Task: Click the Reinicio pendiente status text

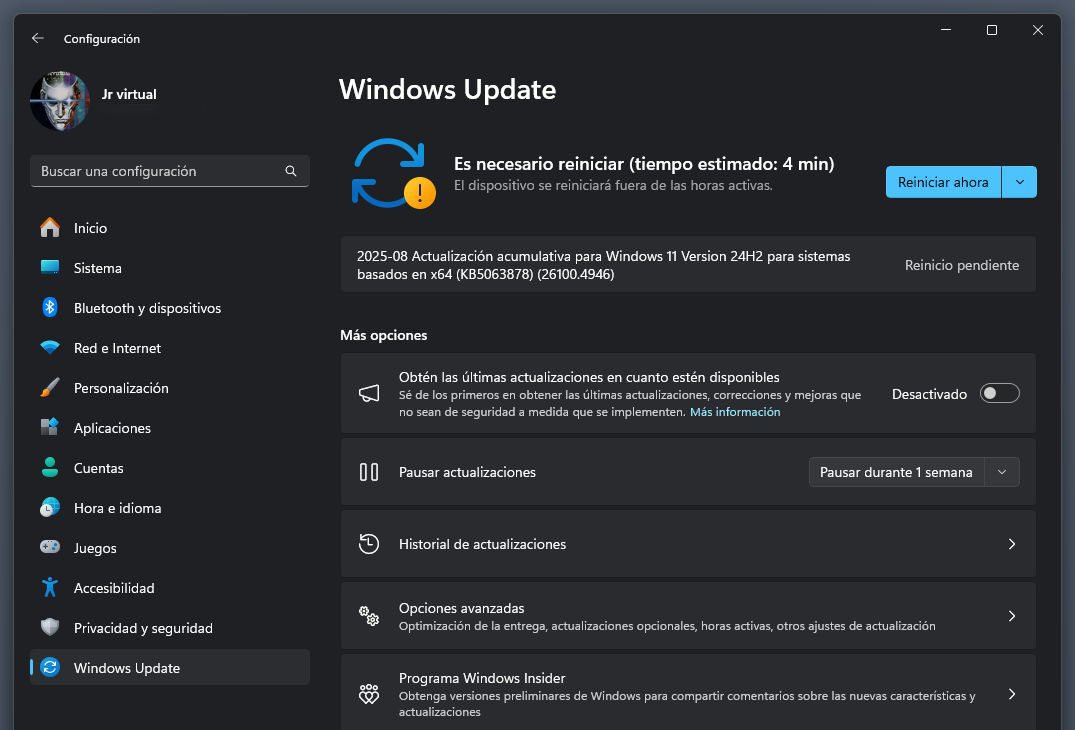Action: click(961, 265)
